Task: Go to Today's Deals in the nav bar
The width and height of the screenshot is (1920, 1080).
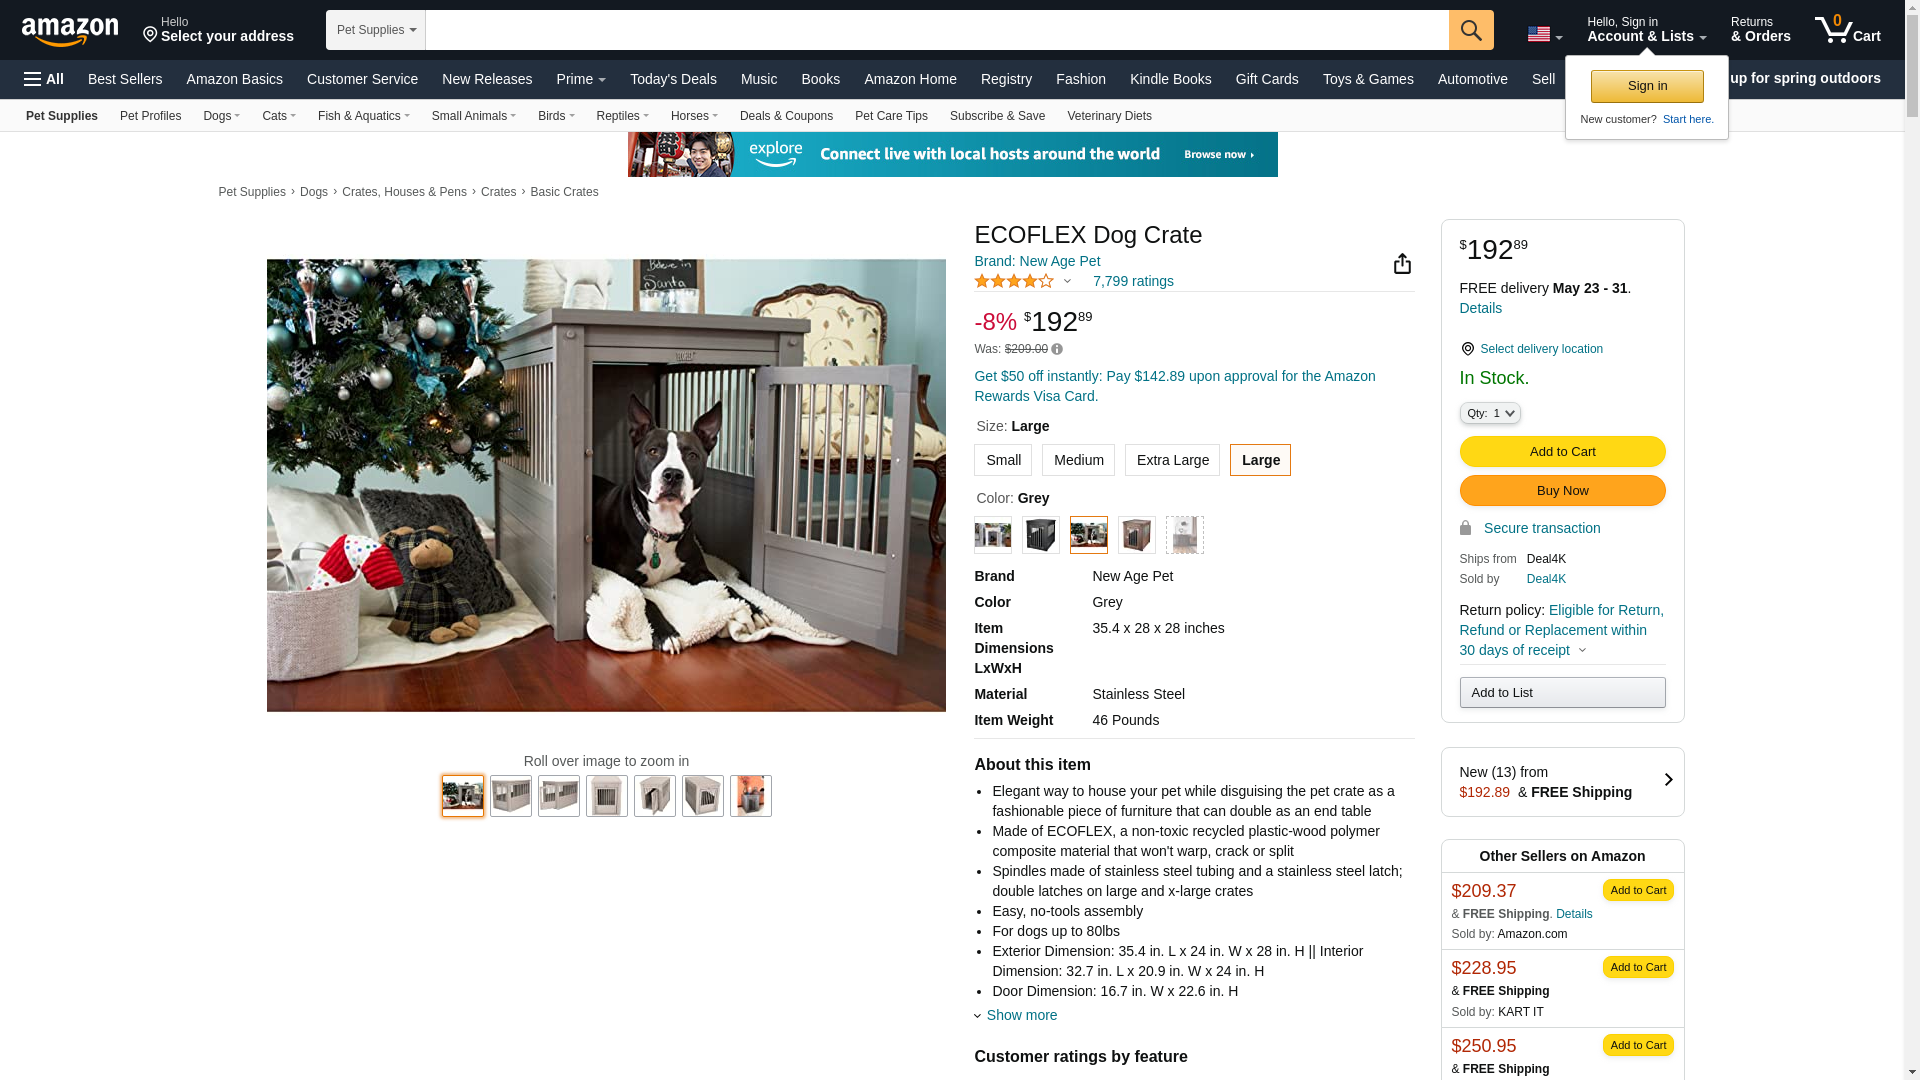Action: point(673,79)
